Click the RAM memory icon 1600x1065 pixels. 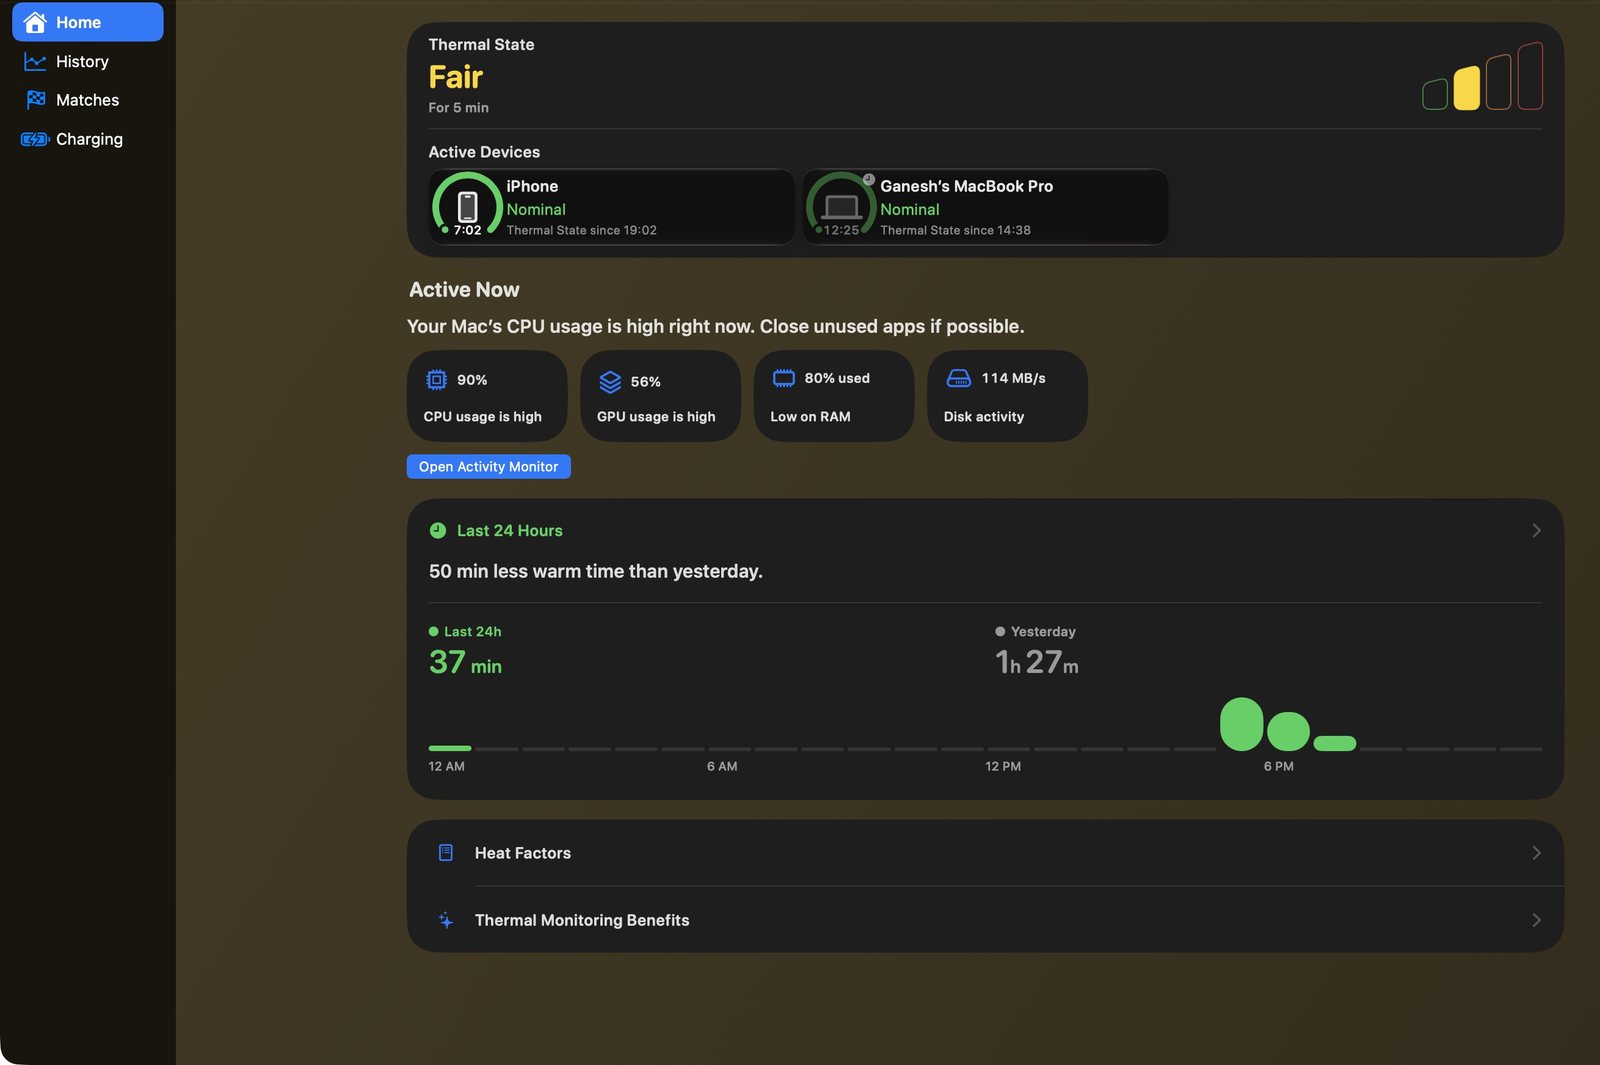pyautogui.click(x=784, y=378)
